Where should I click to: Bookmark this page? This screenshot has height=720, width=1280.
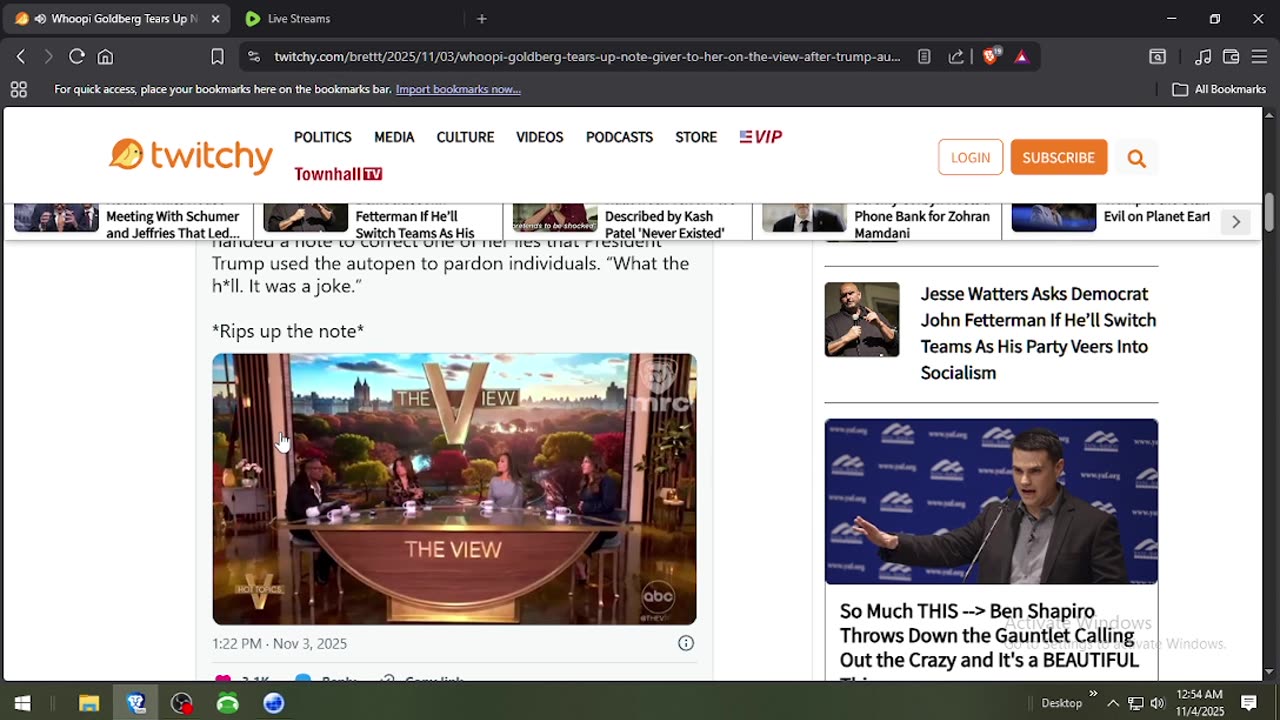coord(217,57)
